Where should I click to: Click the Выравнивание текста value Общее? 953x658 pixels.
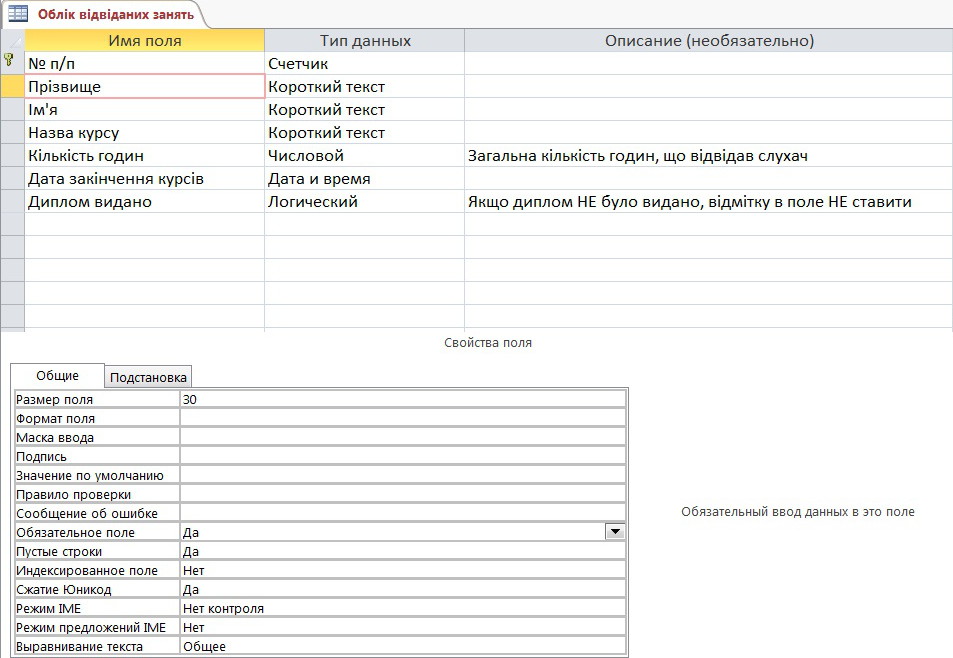(x=402, y=647)
